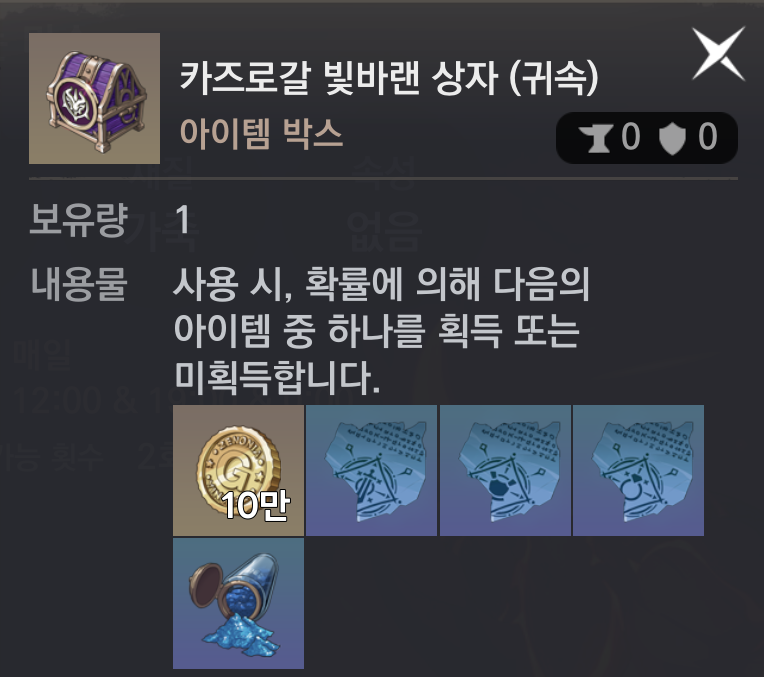Click the faded 매일 background text
The width and height of the screenshot is (764, 677).
[x=42, y=354]
